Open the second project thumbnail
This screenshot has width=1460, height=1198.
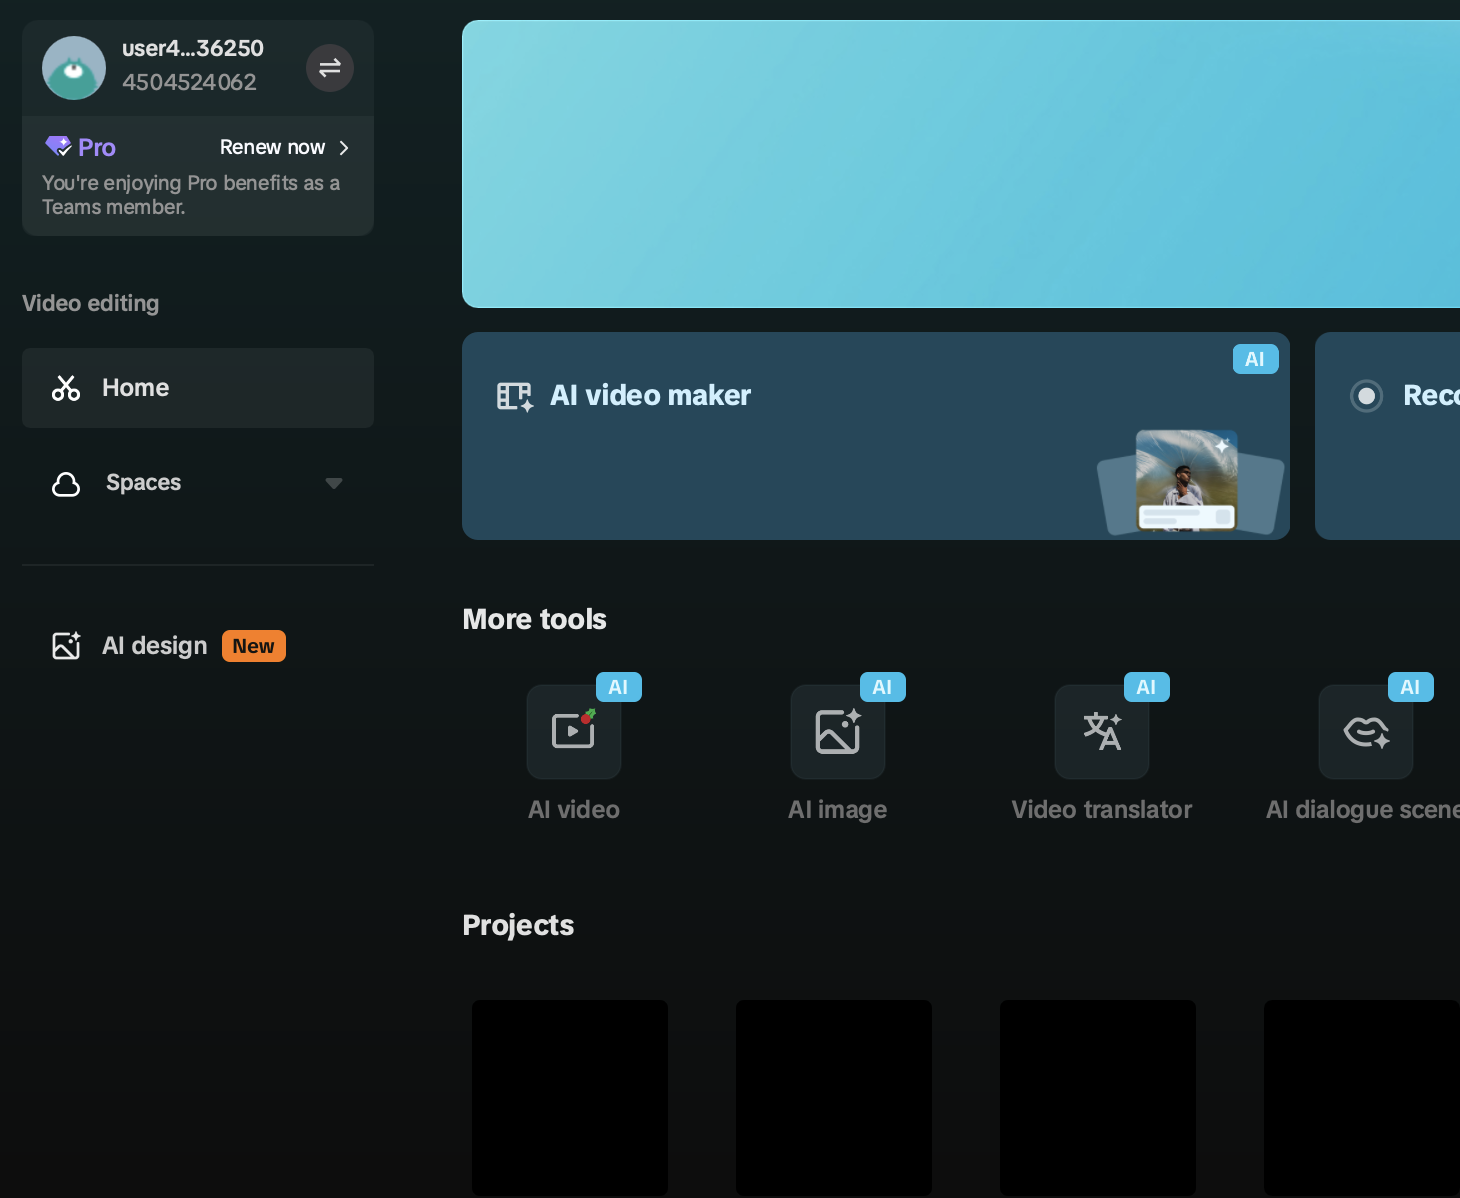[834, 1096]
